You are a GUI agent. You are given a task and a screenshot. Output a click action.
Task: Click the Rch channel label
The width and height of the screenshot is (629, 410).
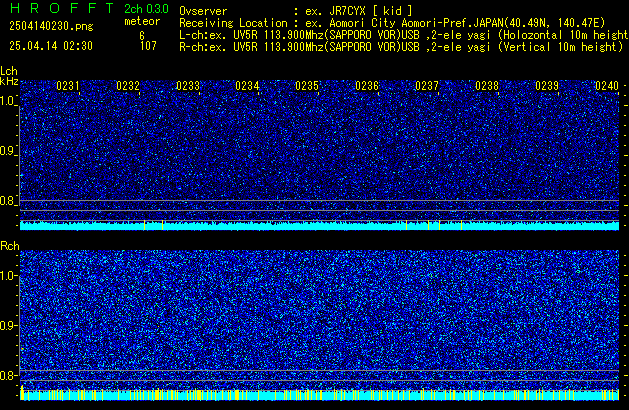click(x=10, y=246)
